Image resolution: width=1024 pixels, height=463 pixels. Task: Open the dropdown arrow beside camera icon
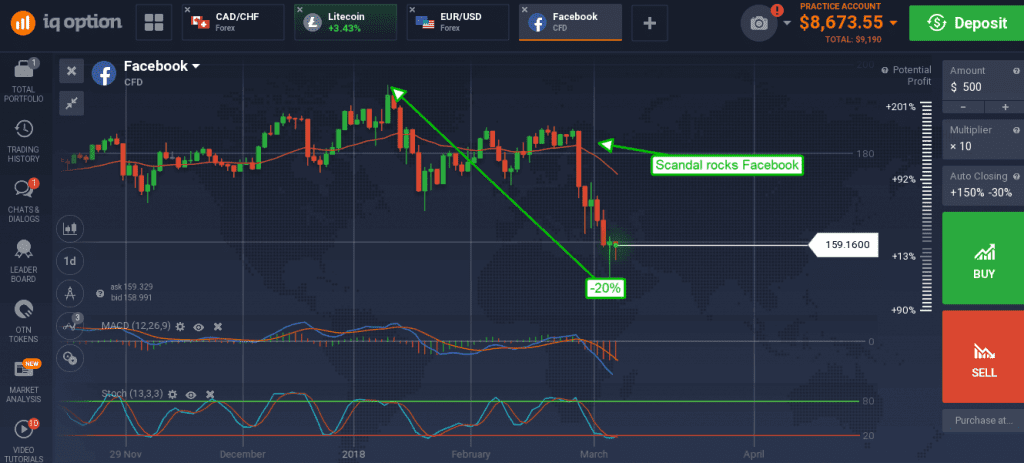(x=787, y=24)
